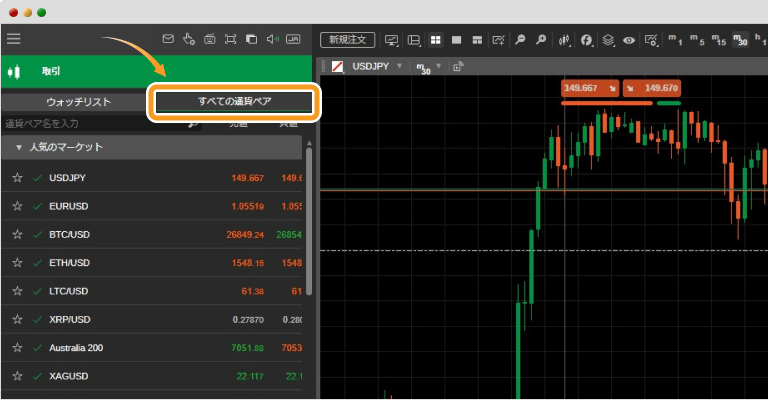The width and height of the screenshot is (768, 400).
Task: Click the buy button 149.670 on chart
Action: [652, 88]
